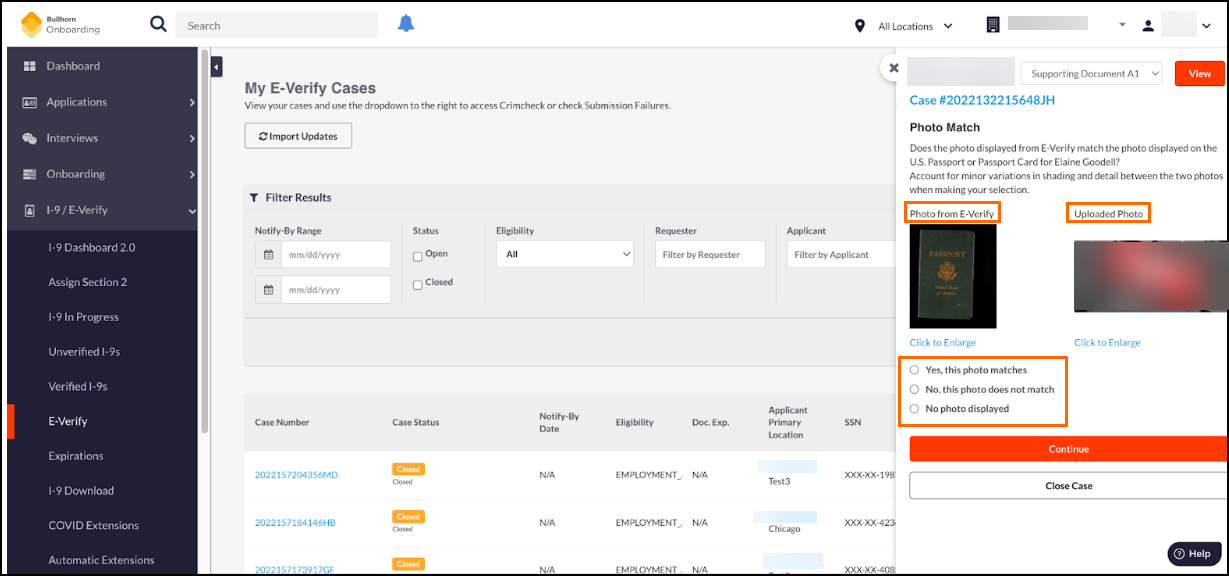Click the calendar icon for first date

tap(268, 255)
